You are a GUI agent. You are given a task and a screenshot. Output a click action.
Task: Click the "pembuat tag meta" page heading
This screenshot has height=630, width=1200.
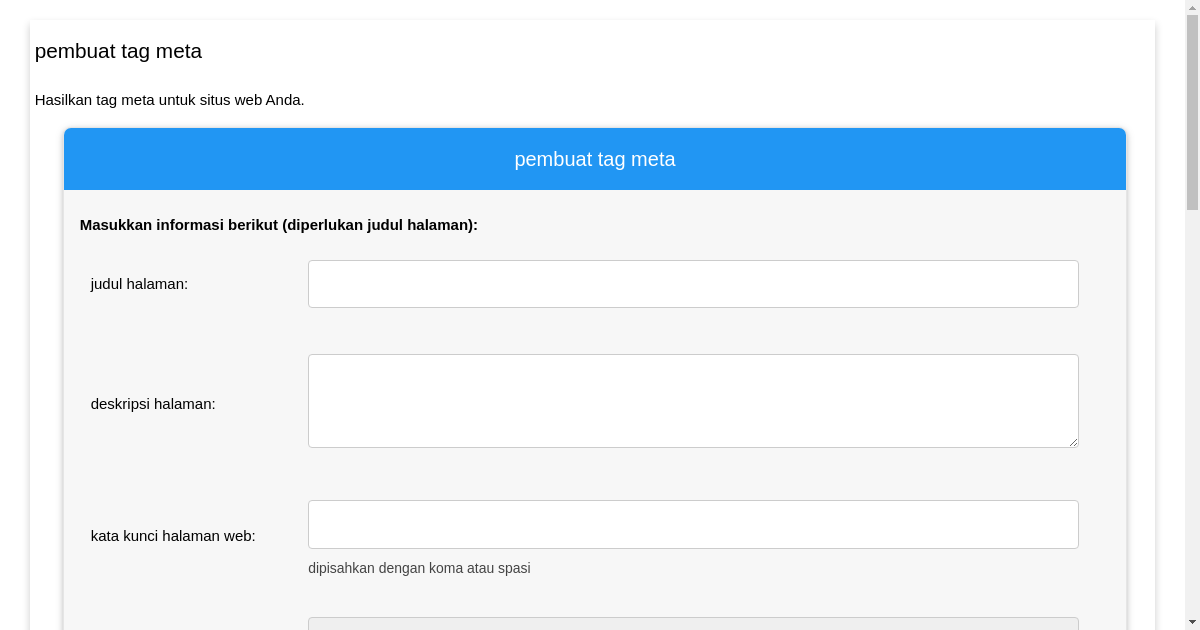click(x=118, y=51)
